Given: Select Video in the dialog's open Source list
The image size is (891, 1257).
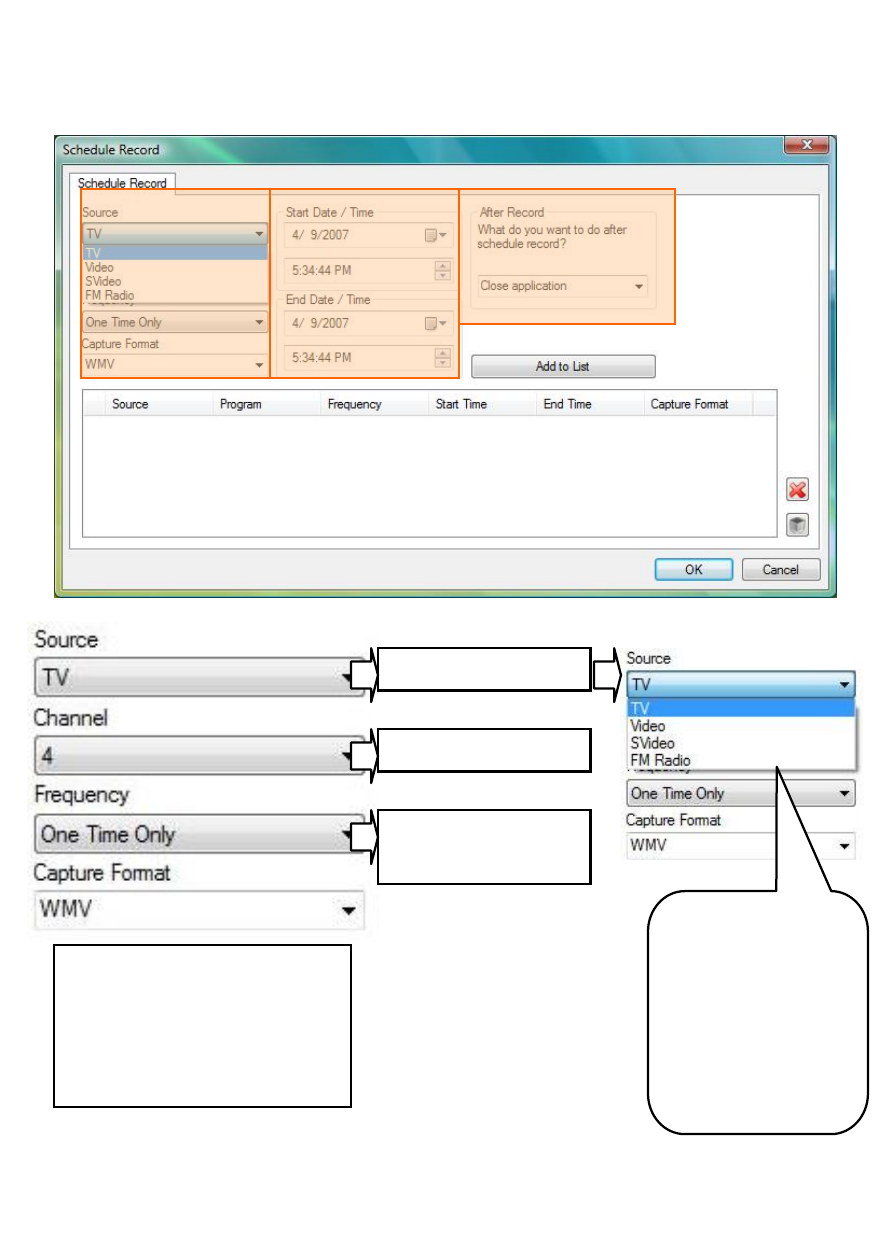Looking at the screenshot, I should point(175,267).
